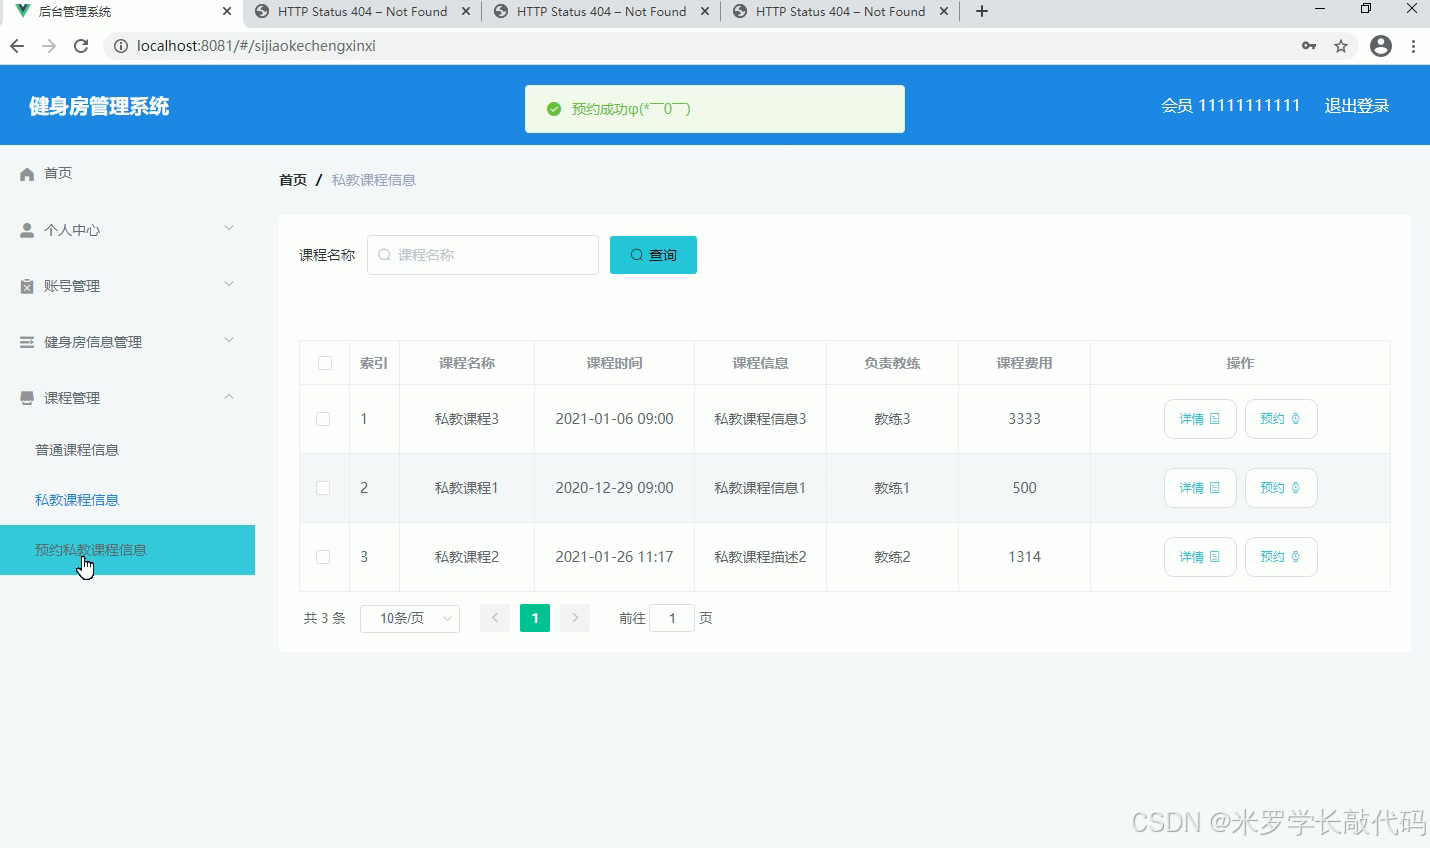Click the green success check icon in notification
The width and height of the screenshot is (1430, 848).
click(x=554, y=109)
